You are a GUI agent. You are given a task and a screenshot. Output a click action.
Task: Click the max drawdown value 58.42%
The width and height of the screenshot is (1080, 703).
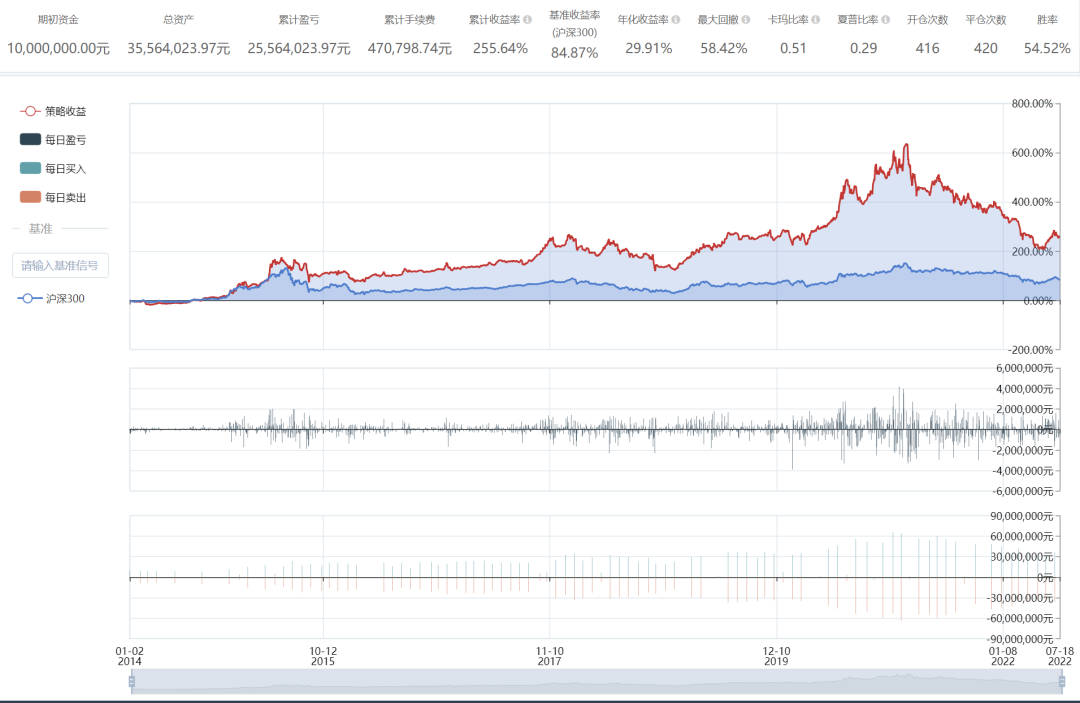723,48
